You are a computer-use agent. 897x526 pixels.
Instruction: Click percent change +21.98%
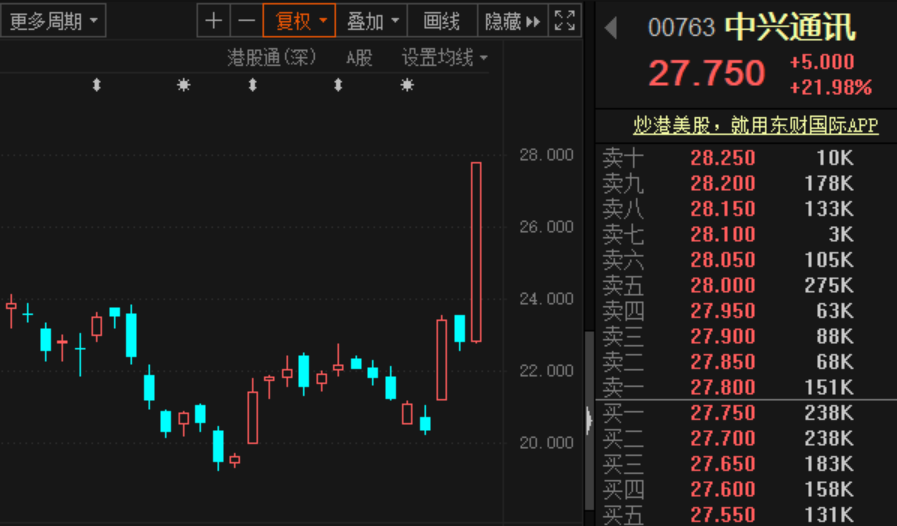coord(831,87)
